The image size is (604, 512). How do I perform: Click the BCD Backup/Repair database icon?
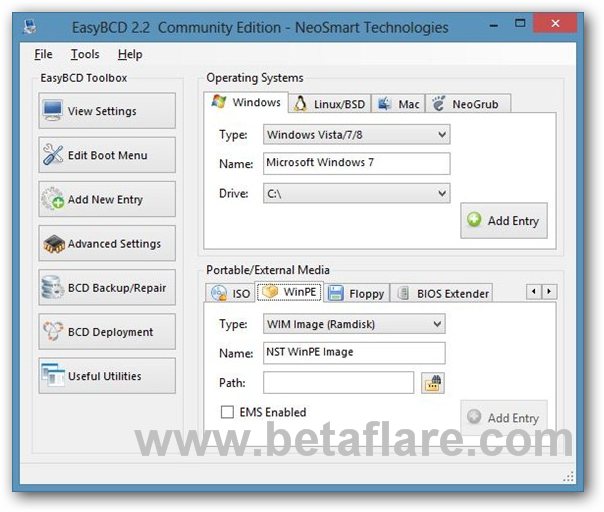coord(53,288)
